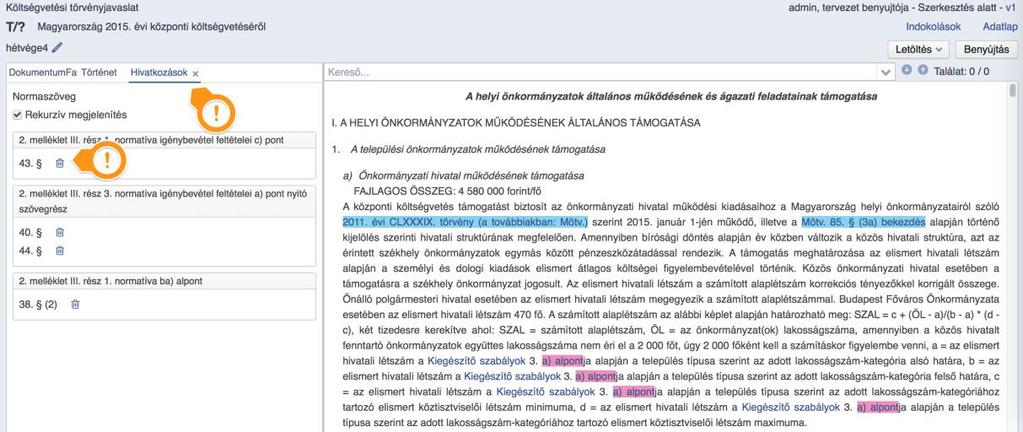This screenshot has height=432, width=1023.
Task: Click the italic title 'A helyi önkormányzatok általános működésének…'
Action: pyautogui.click(x=671, y=97)
